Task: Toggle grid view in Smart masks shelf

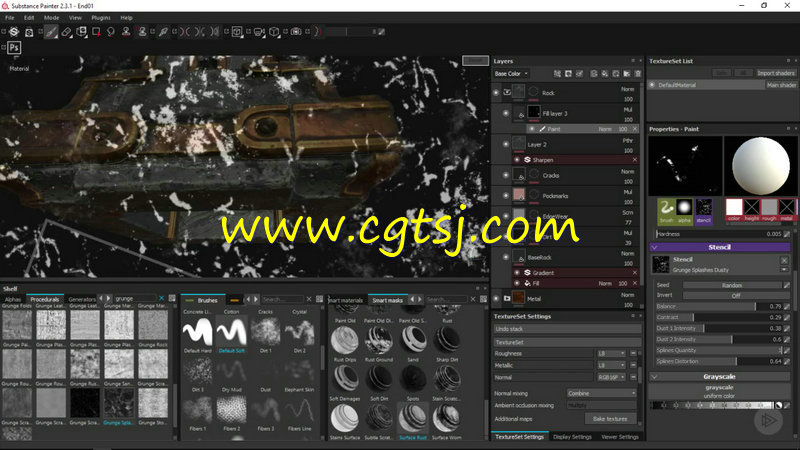Action: pos(483,299)
